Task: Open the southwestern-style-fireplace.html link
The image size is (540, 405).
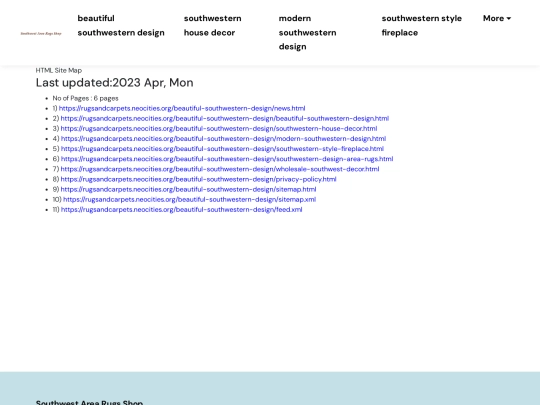Action: click(x=222, y=149)
